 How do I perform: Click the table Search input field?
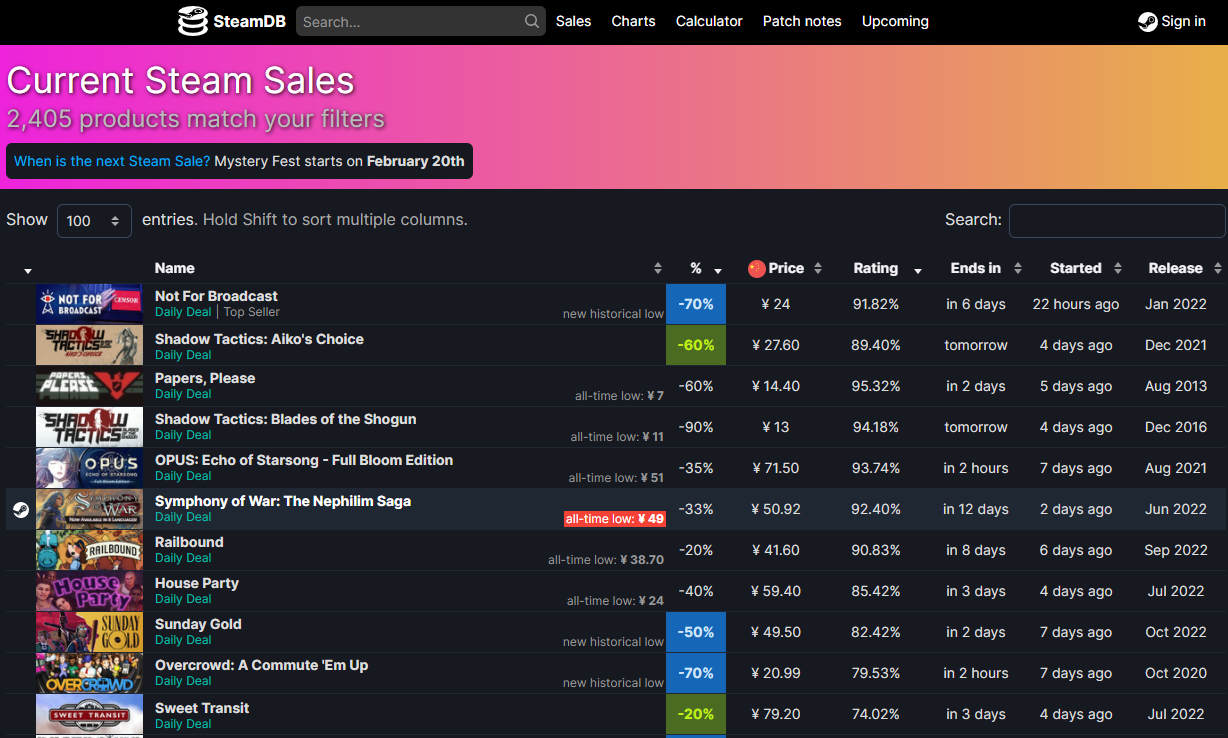point(1117,220)
